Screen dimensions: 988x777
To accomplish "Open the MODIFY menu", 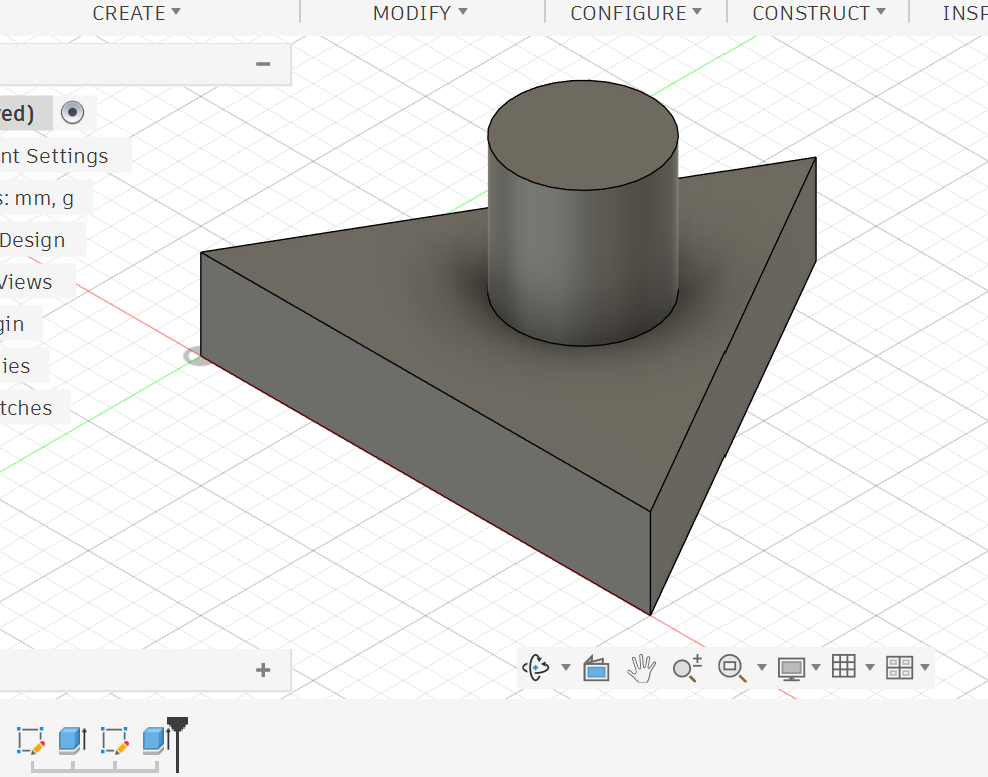I will tap(420, 13).
